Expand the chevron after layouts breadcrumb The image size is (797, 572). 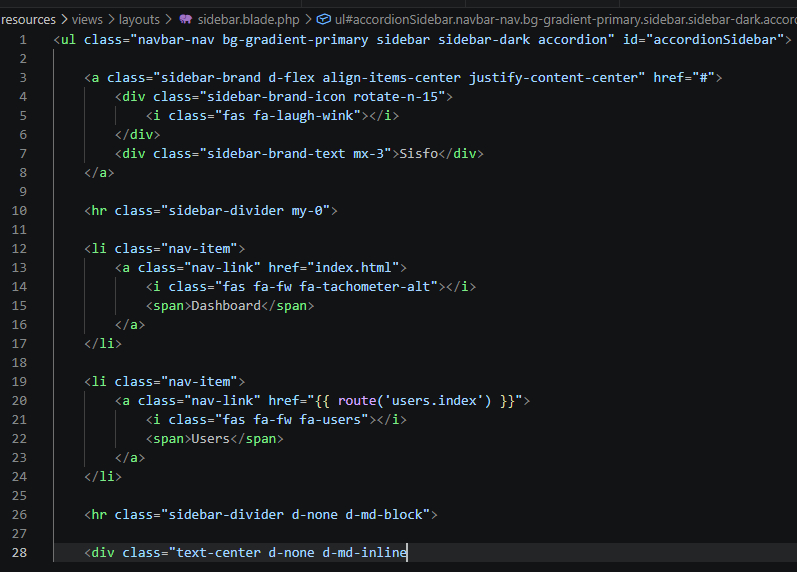(x=168, y=20)
